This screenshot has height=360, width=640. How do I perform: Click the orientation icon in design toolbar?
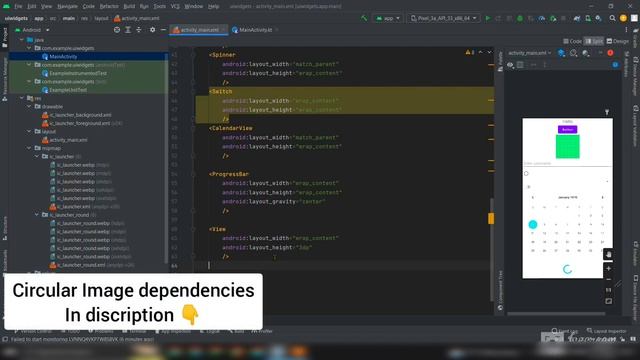(x=573, y=53)
